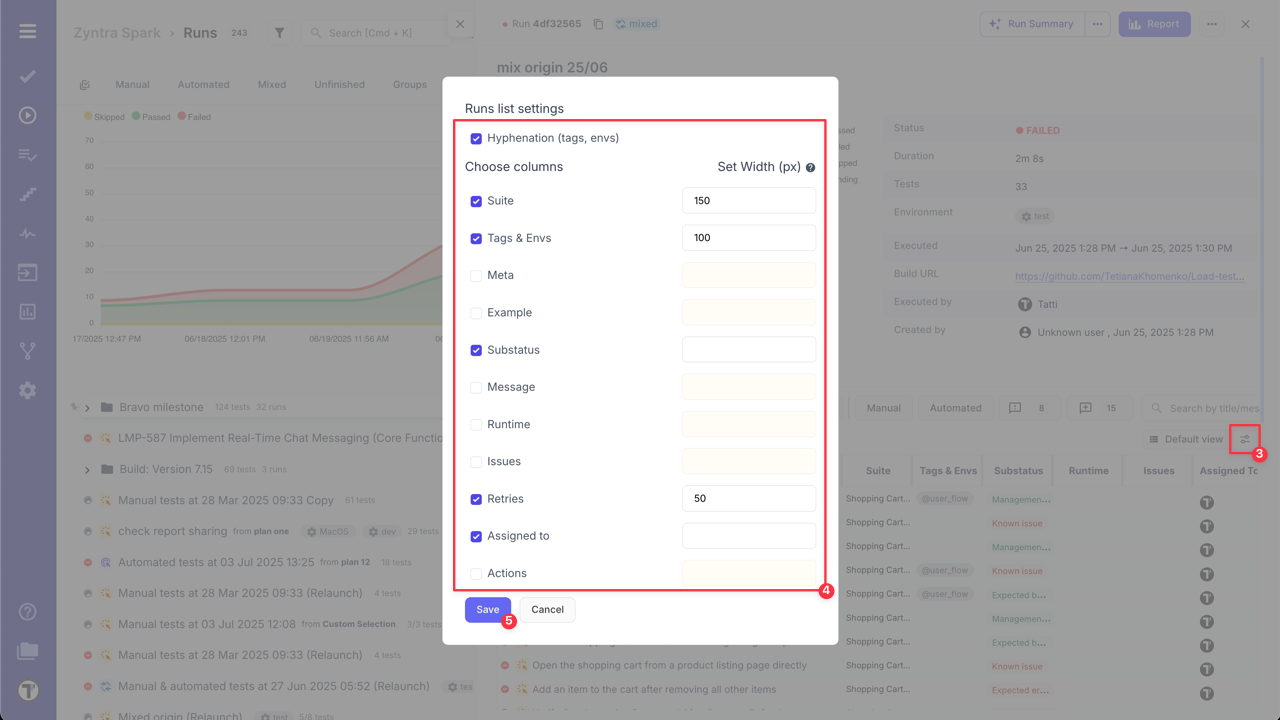1280x720 pixels.
Task: Save the Runs list settings
Action: (x=488, y=609)
